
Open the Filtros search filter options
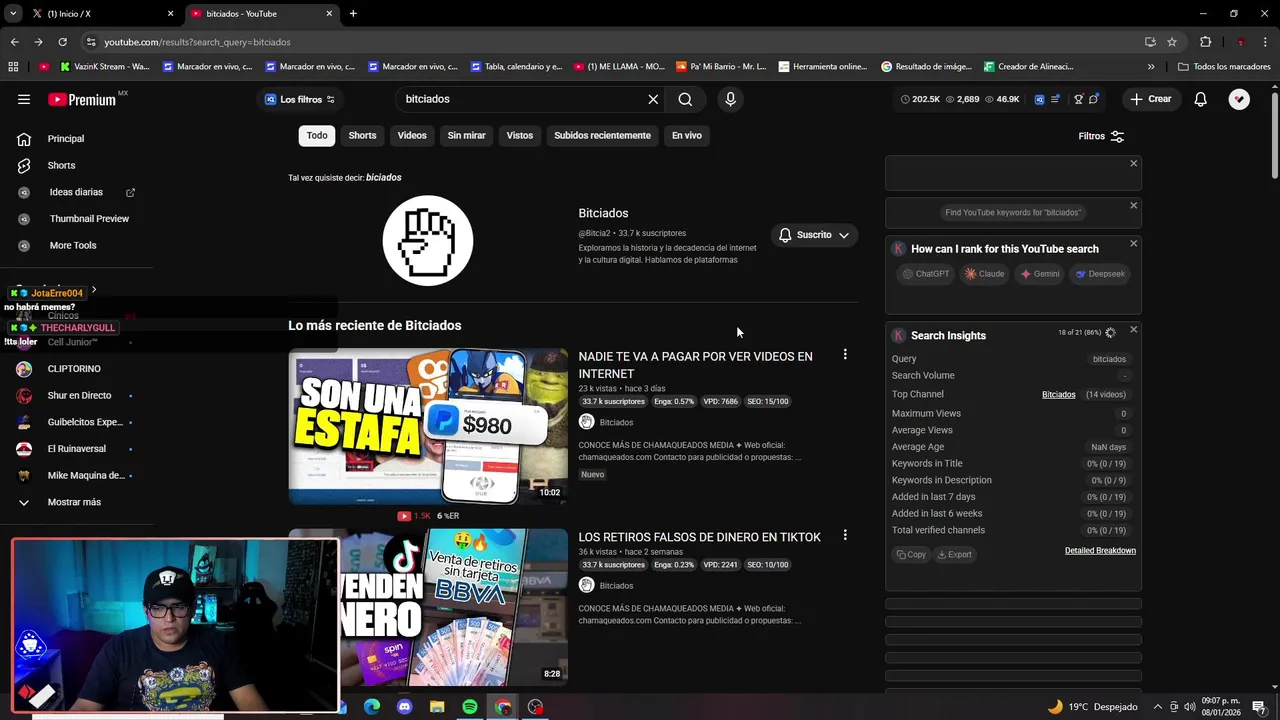pyautogui.click(x=1101, y=136)
